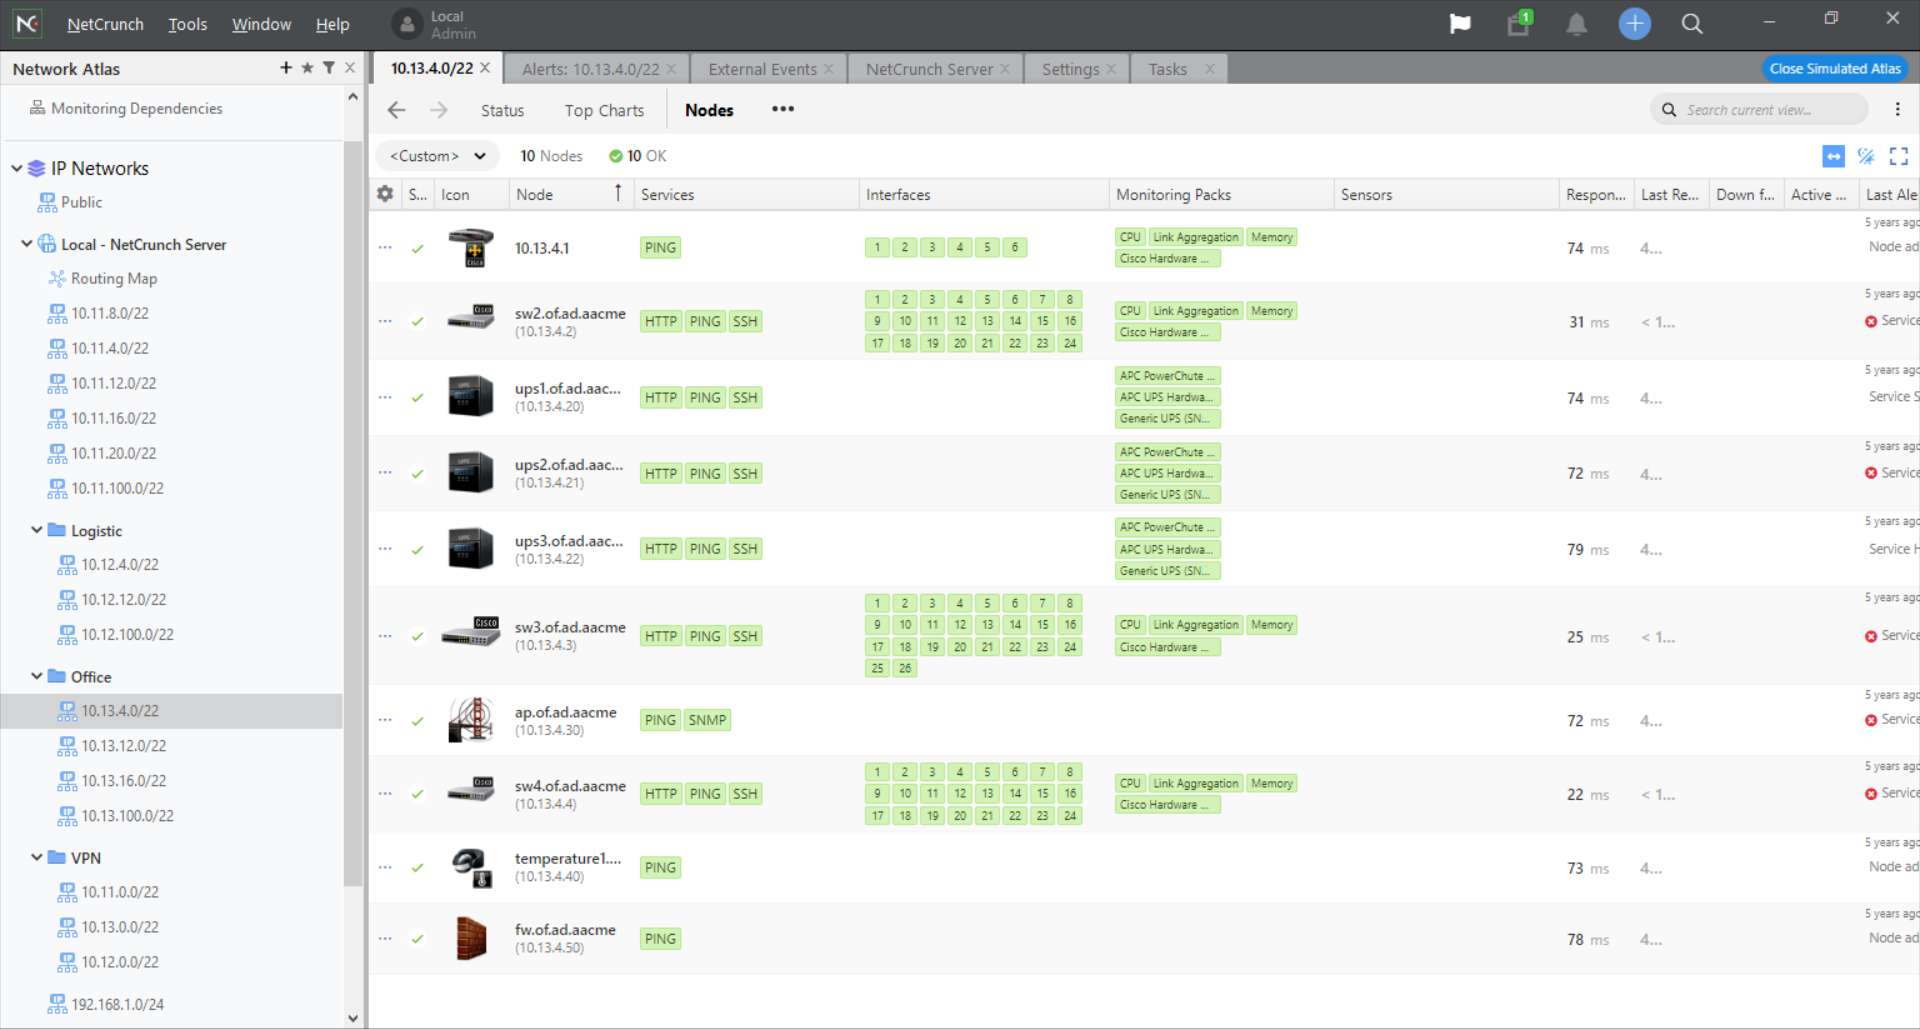
Task: Collapse the IP Networks tree section
Action: [x=16, y=168]
